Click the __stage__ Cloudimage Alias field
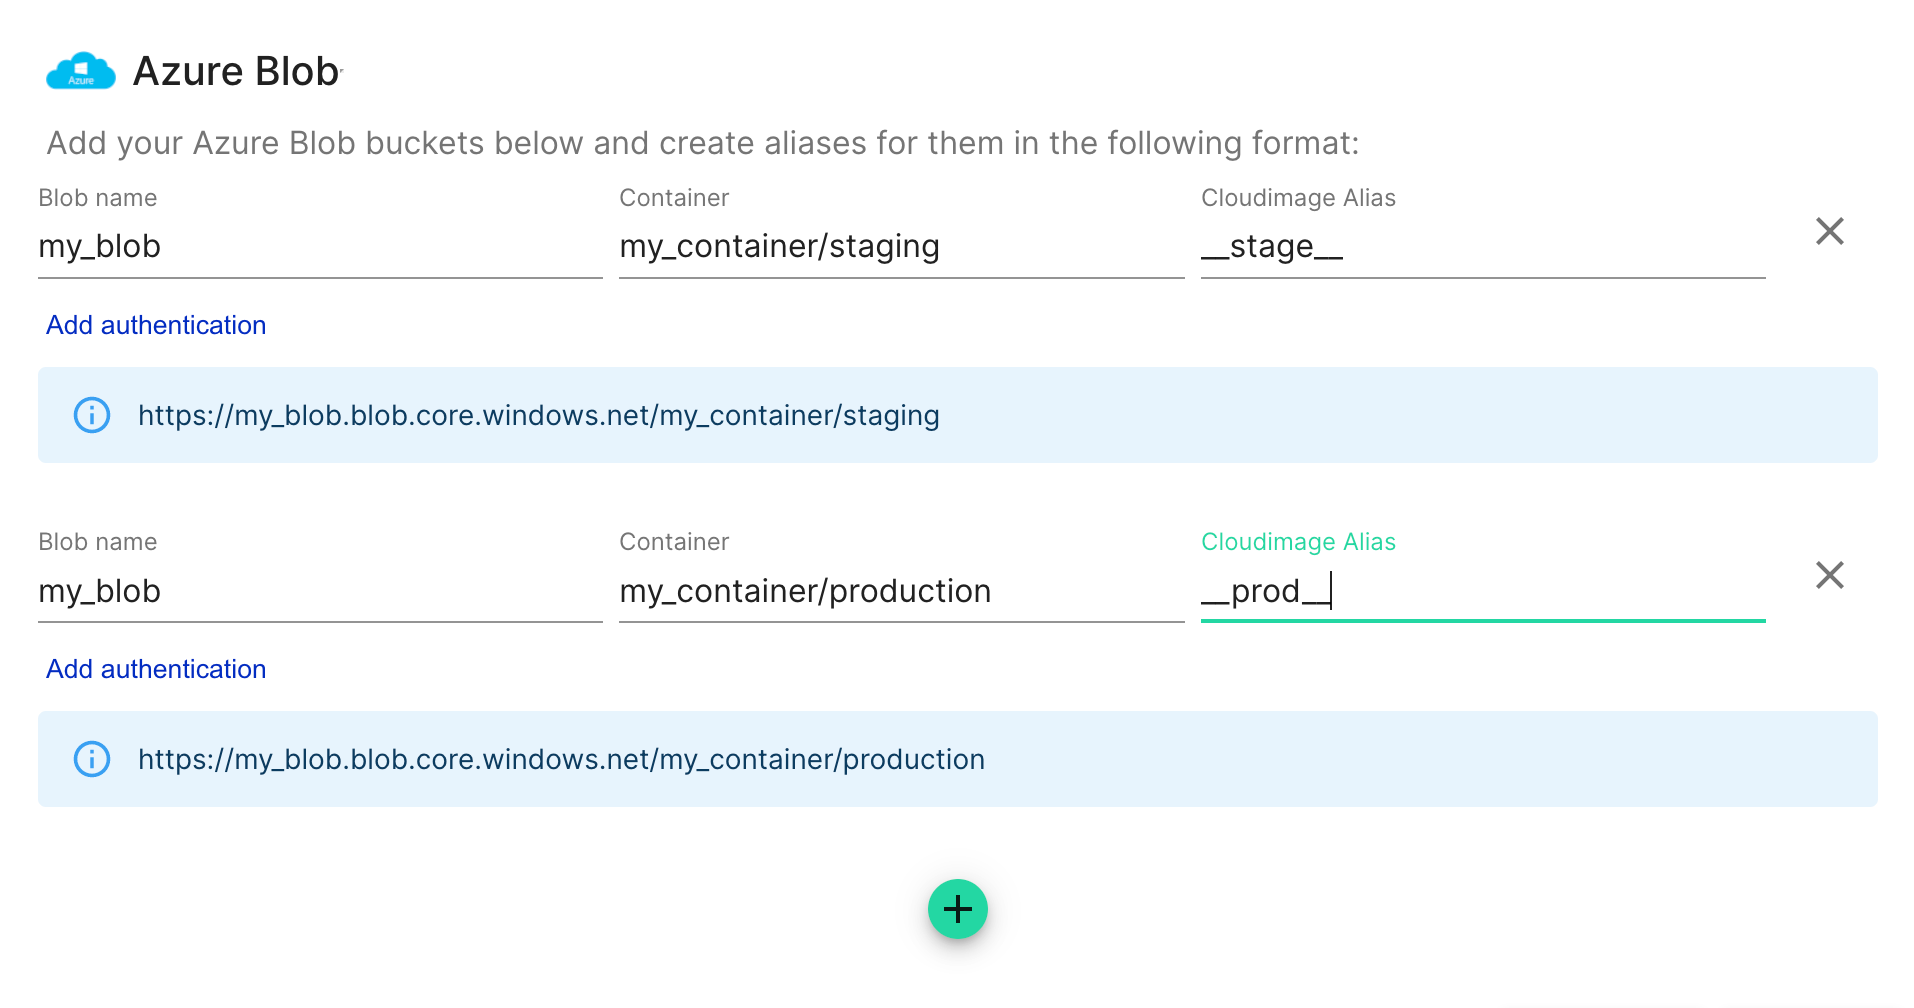The height and width of the screenshot is (1008, 1914). pos(1482,247)
